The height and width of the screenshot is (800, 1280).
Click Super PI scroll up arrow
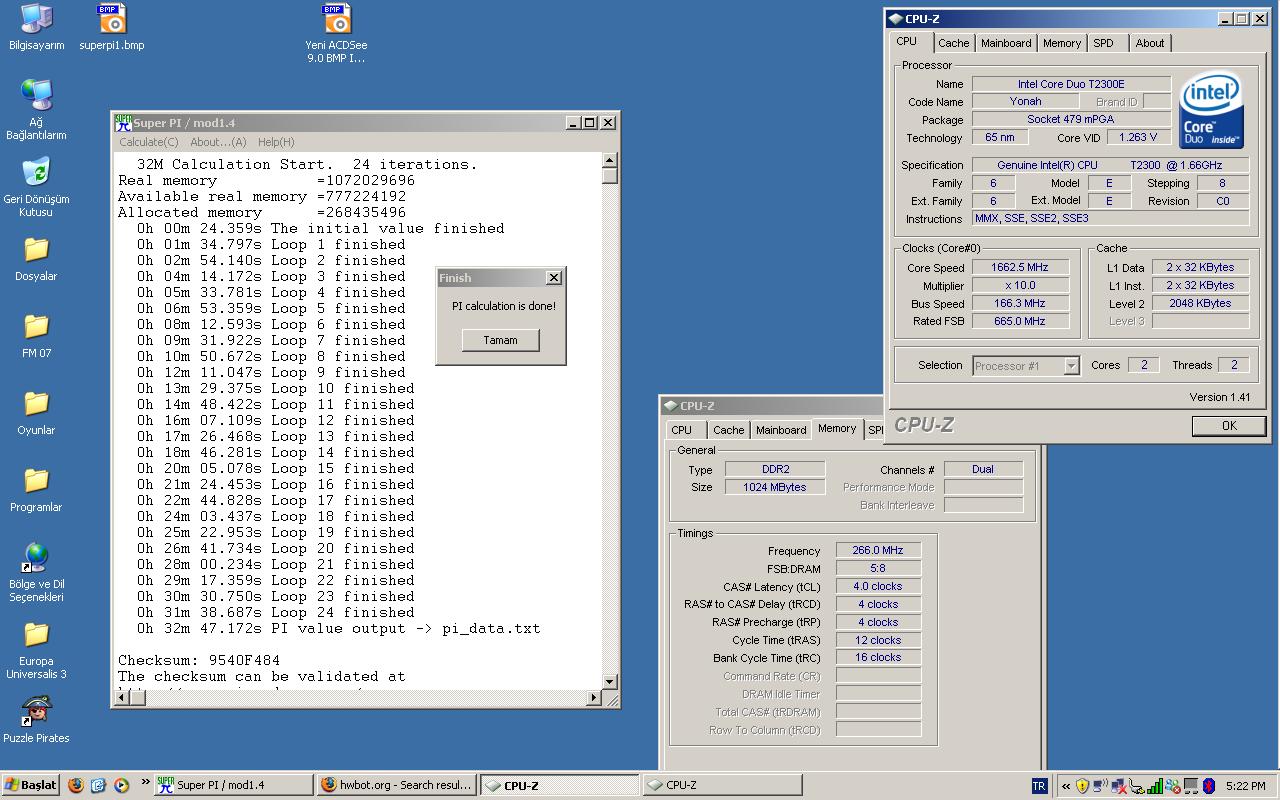pos(610,160)
